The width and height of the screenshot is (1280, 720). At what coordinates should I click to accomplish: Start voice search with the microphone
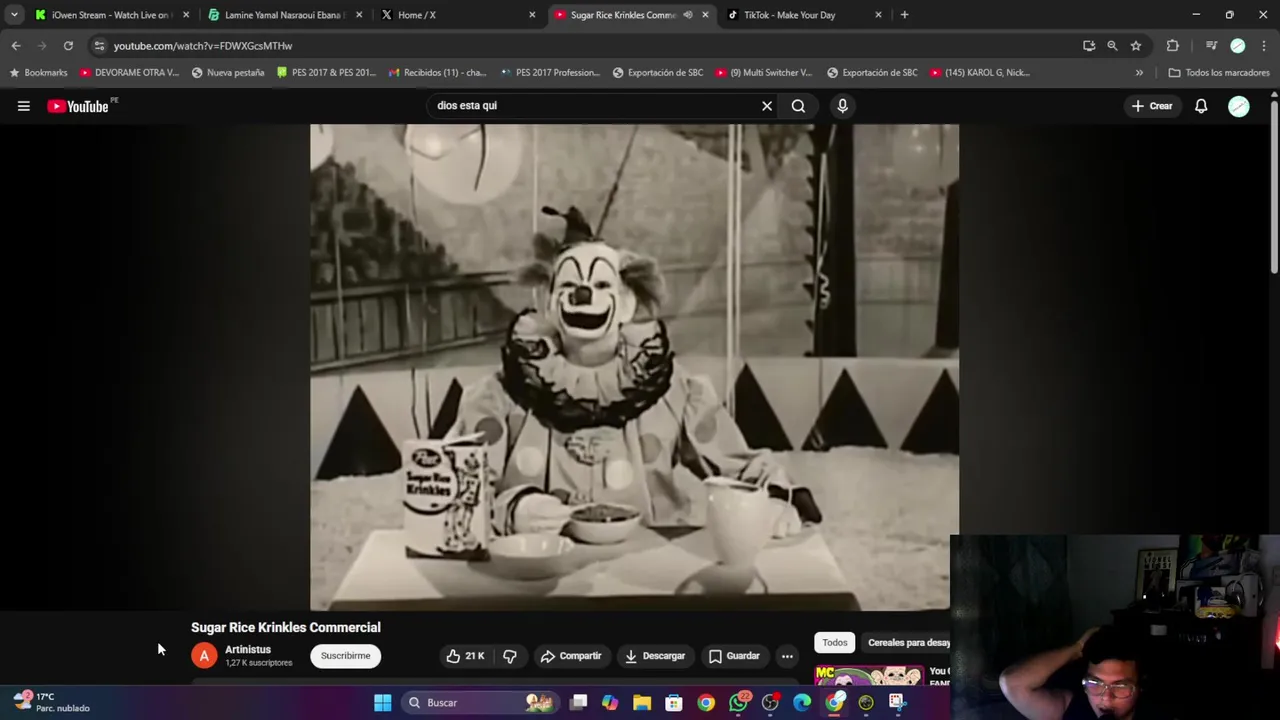click(842, 106)
